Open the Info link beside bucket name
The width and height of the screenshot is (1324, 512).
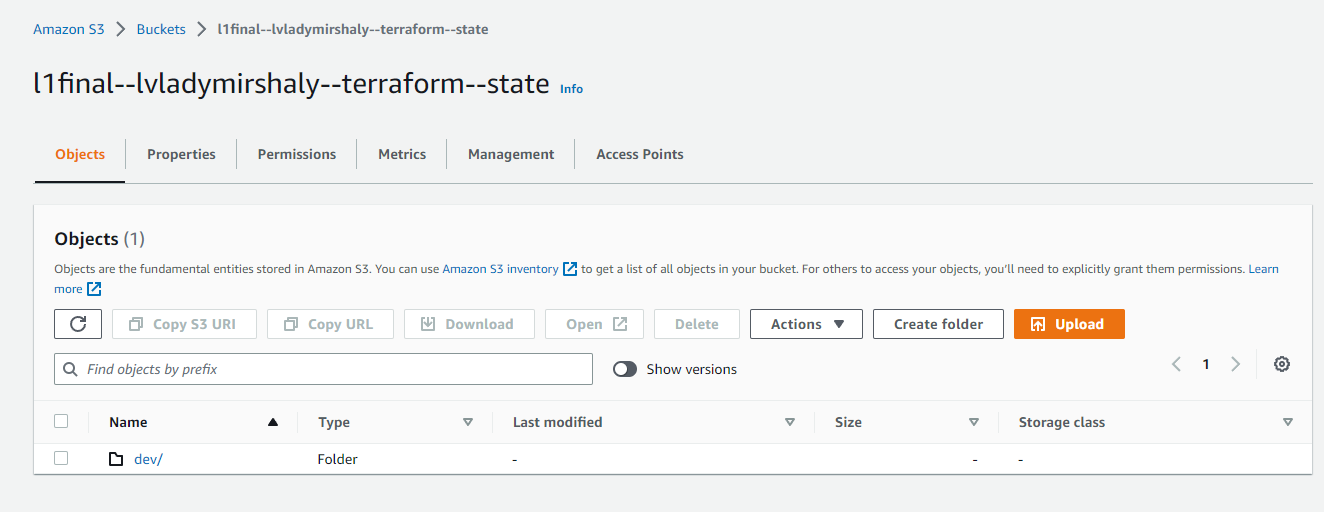(x=571, y=89)
